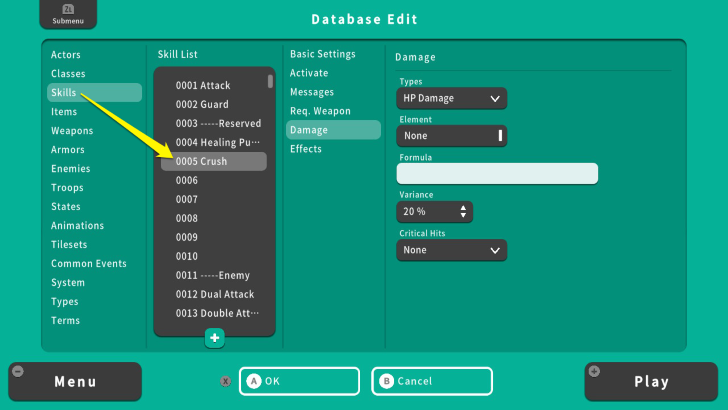
Task: Open the Classes category
Action: (68, 74)
